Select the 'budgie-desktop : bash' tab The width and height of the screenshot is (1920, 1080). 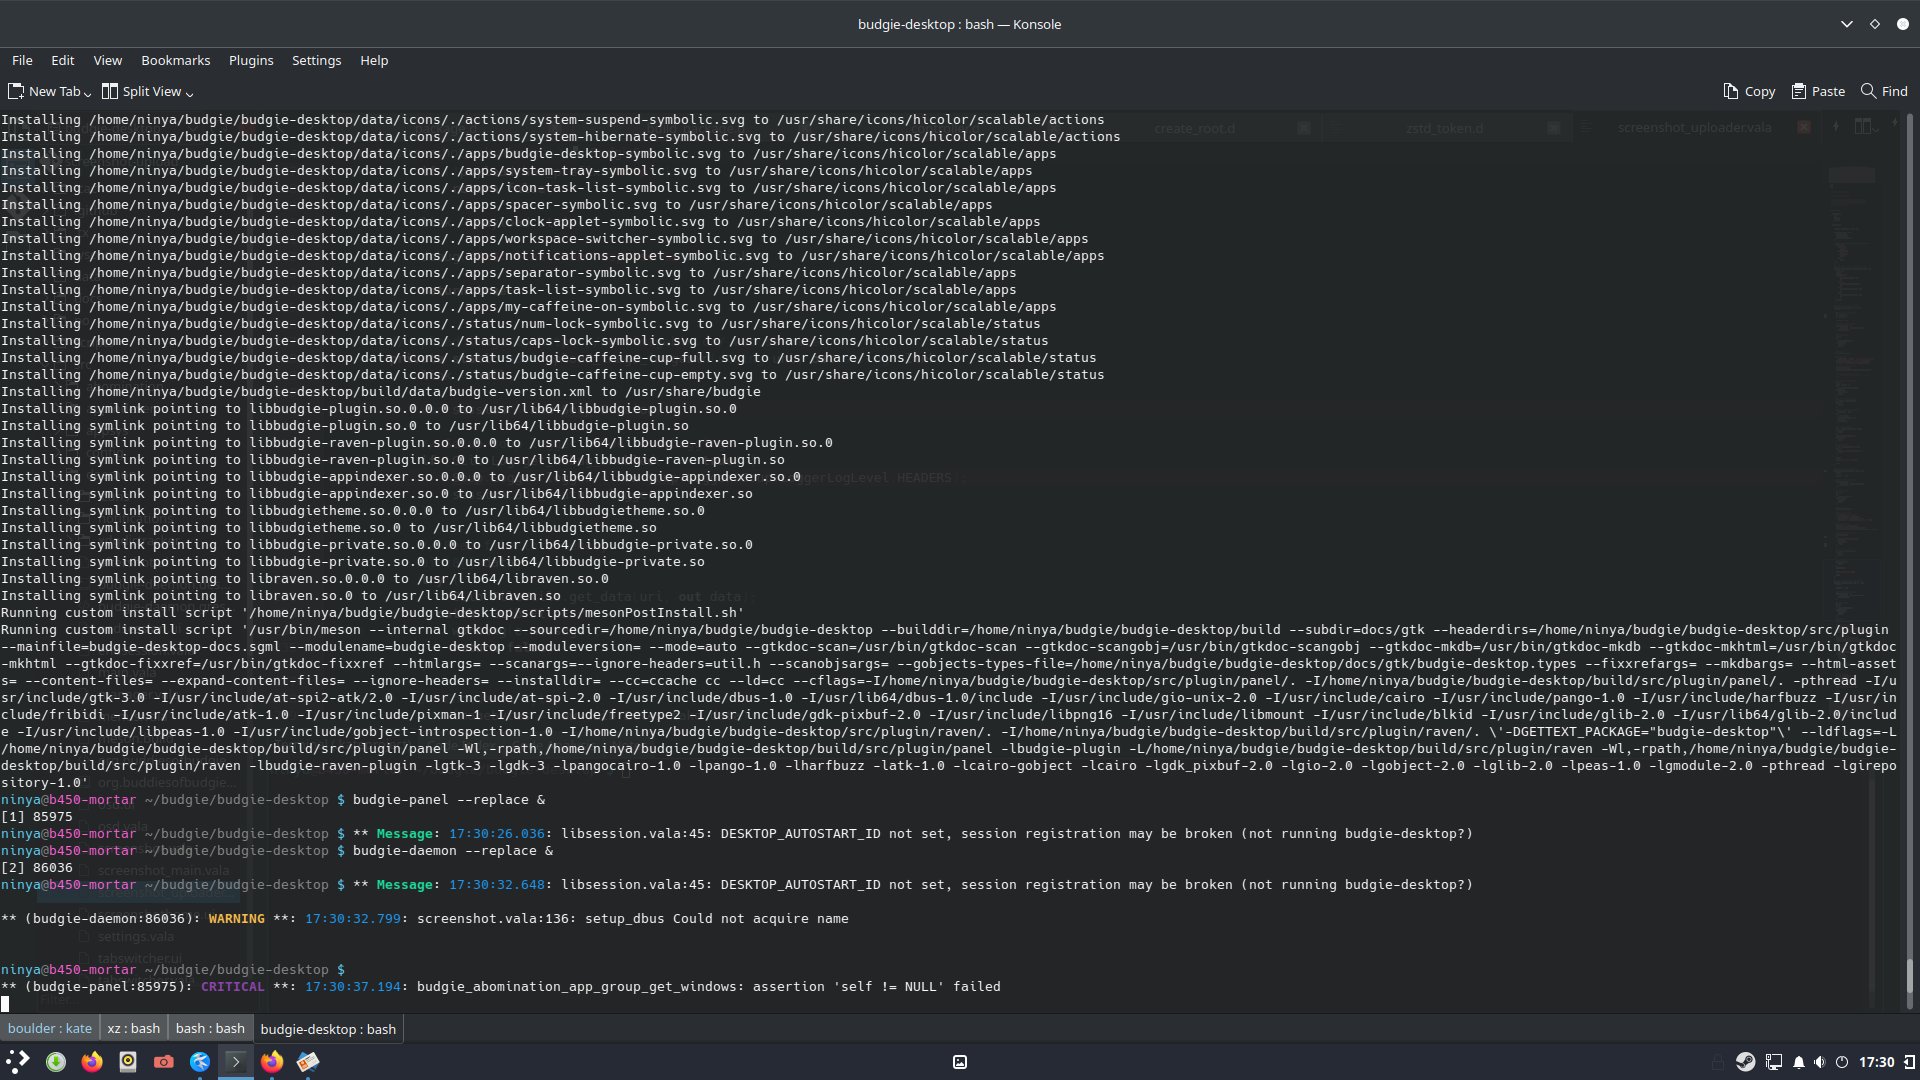tap(328, 1028)
